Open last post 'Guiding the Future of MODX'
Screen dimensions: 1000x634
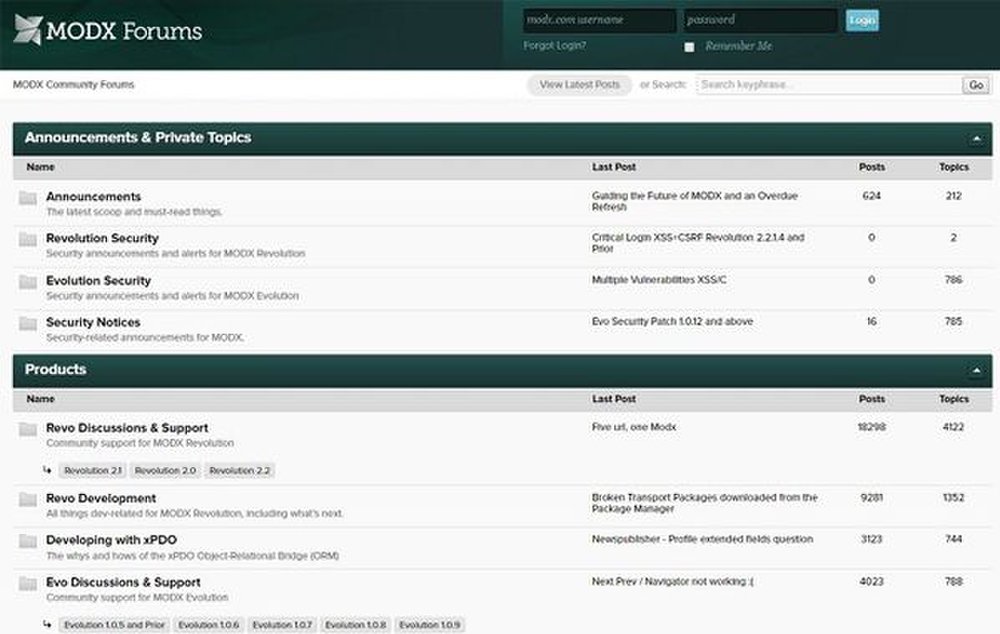pyautogui.click(x=695, y=202)
